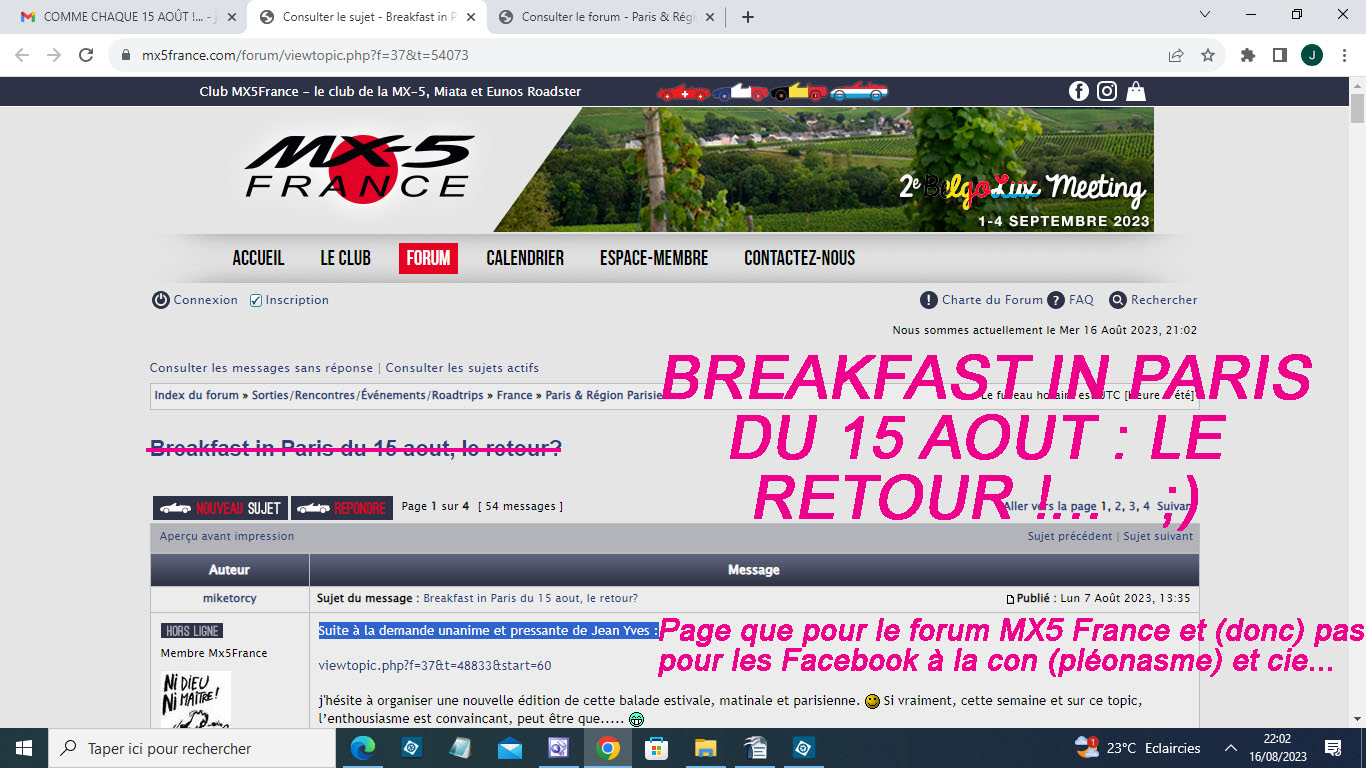Click the Belgian flag car icon
1366x768 pixels.
801,93
